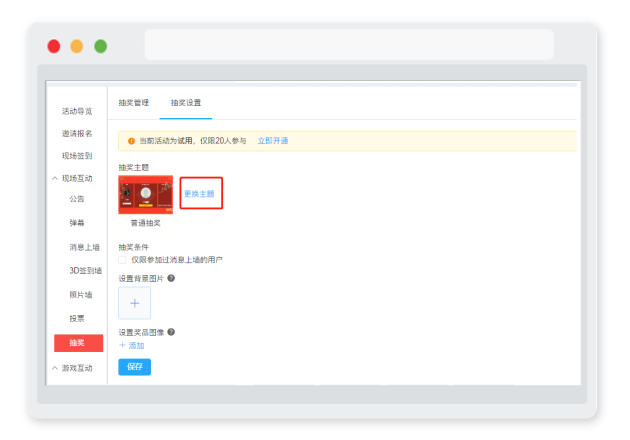630x440 pixels.
Task: Select 公告 in sidebar
Action: point(77,199)
